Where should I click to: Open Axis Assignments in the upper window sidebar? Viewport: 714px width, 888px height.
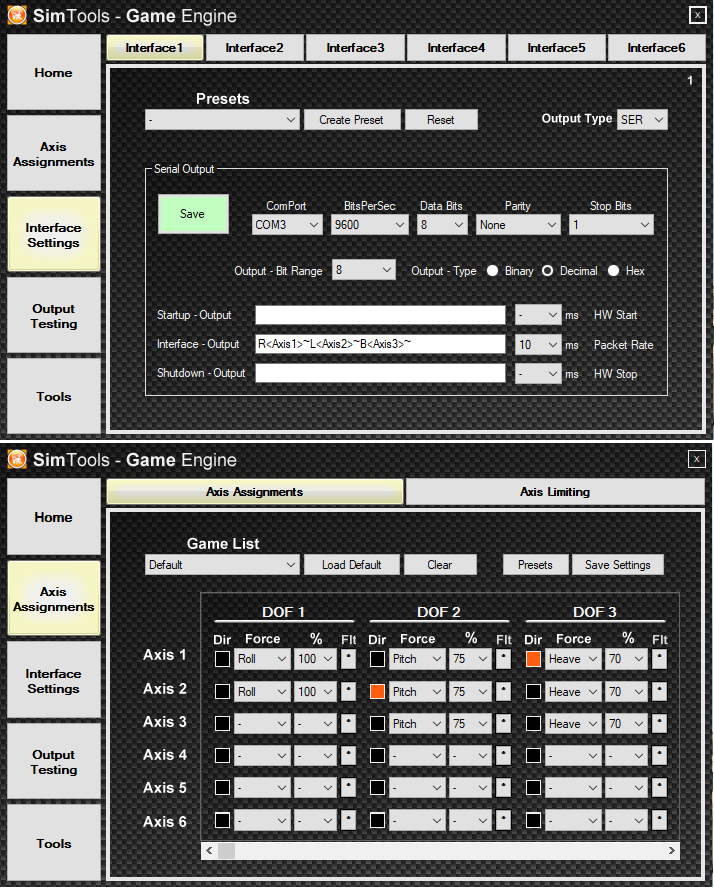pyautogui.click(x=53, y=154)
